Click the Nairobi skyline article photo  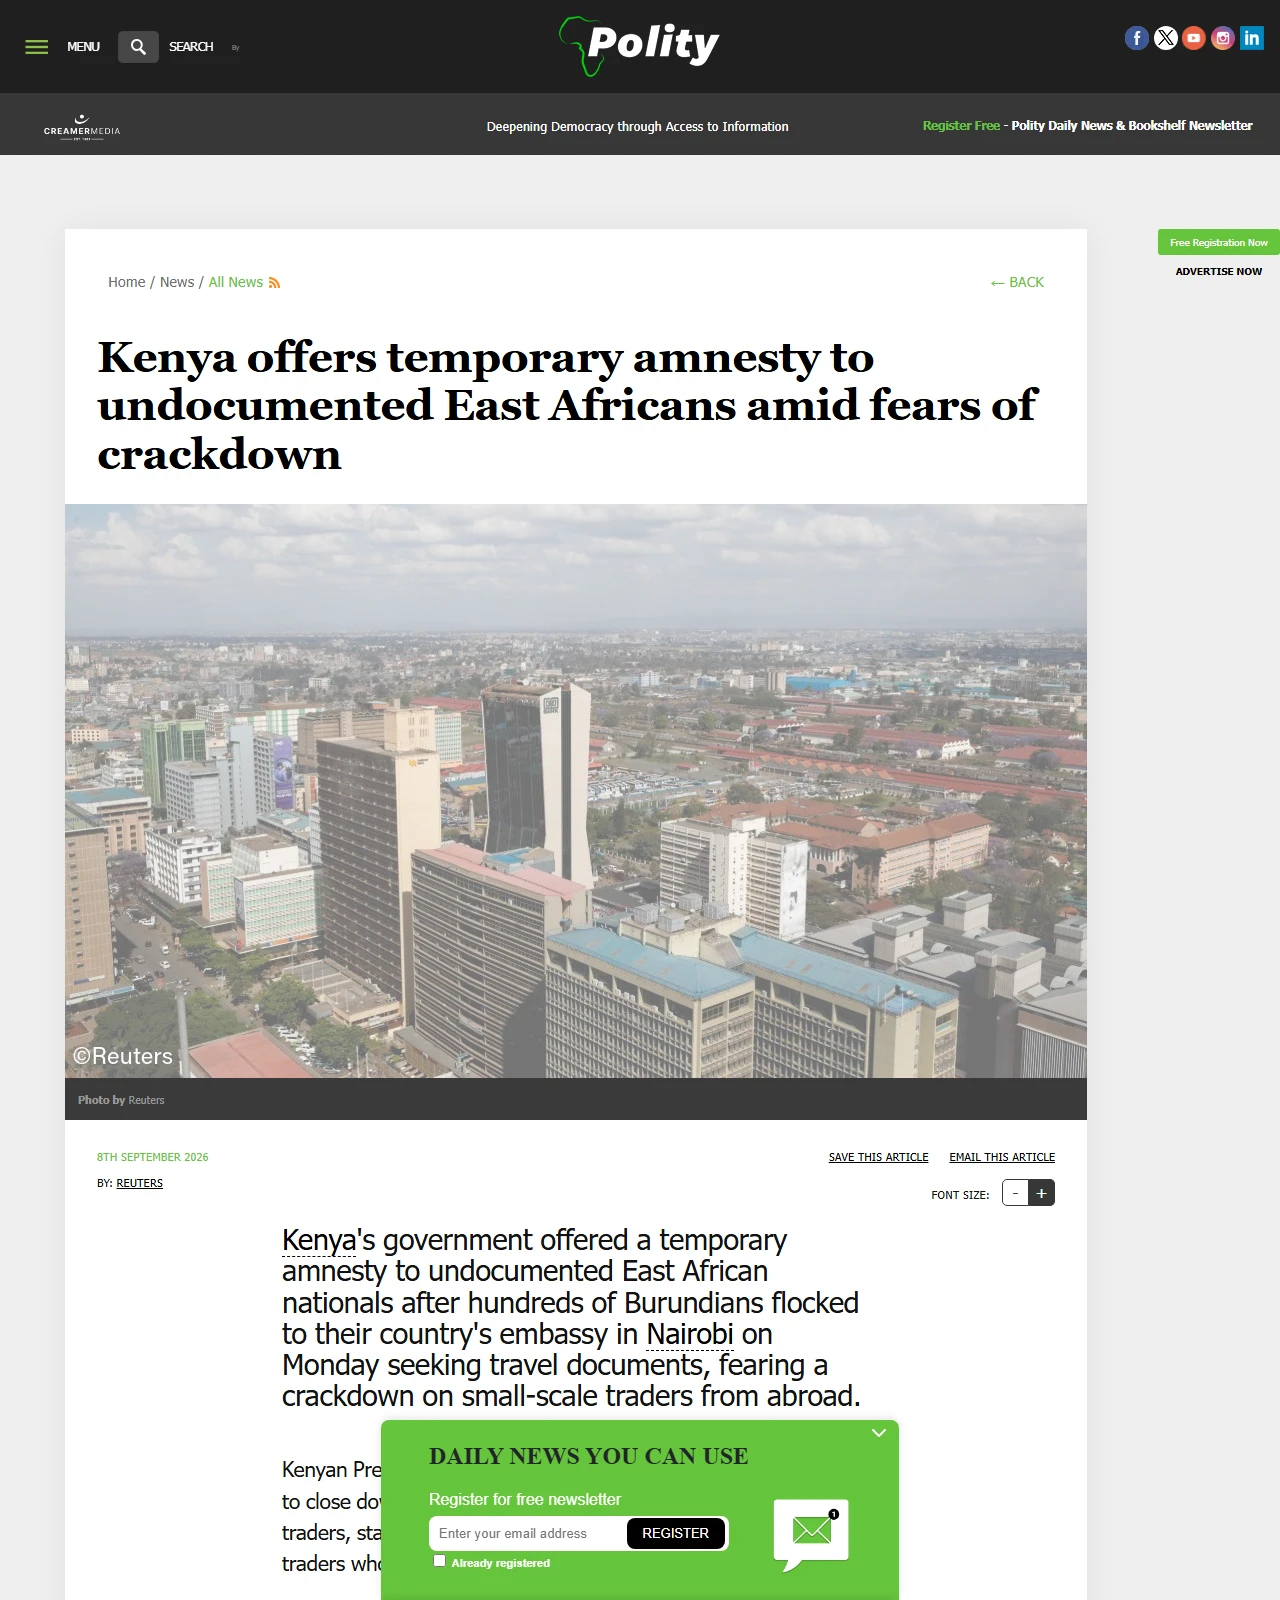click(576, 790)
